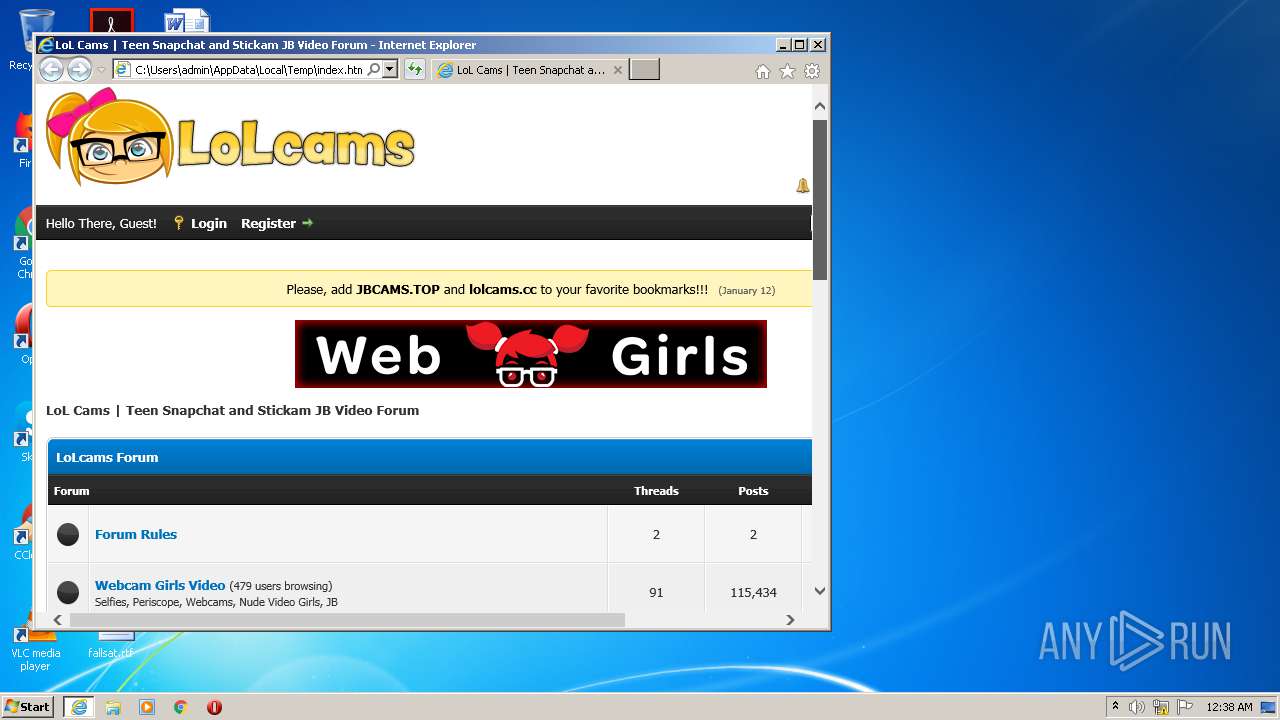Open Action Center flag in tray
This screenshot has height=720, width=1280.
click(1185, 707)
